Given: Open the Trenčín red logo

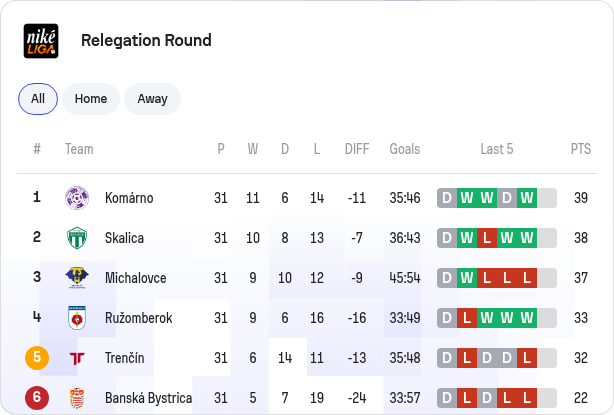Looking at the screenshot, I should [x=77, y=358].
